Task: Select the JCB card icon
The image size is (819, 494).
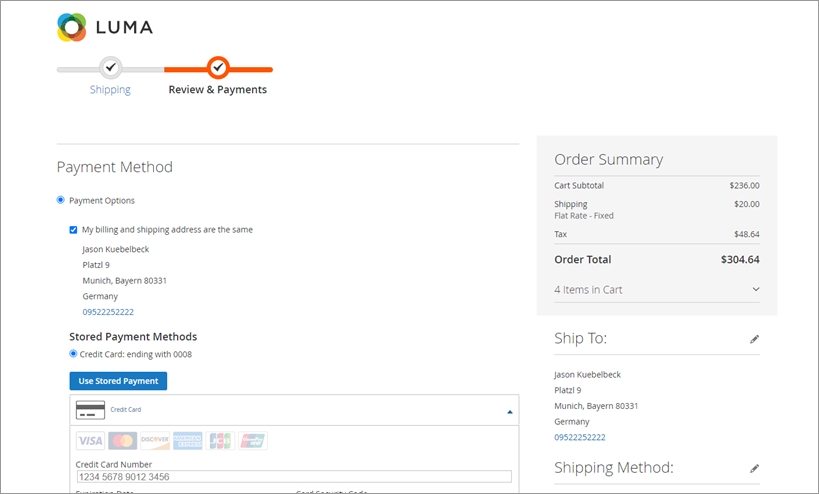Action: 220,441
